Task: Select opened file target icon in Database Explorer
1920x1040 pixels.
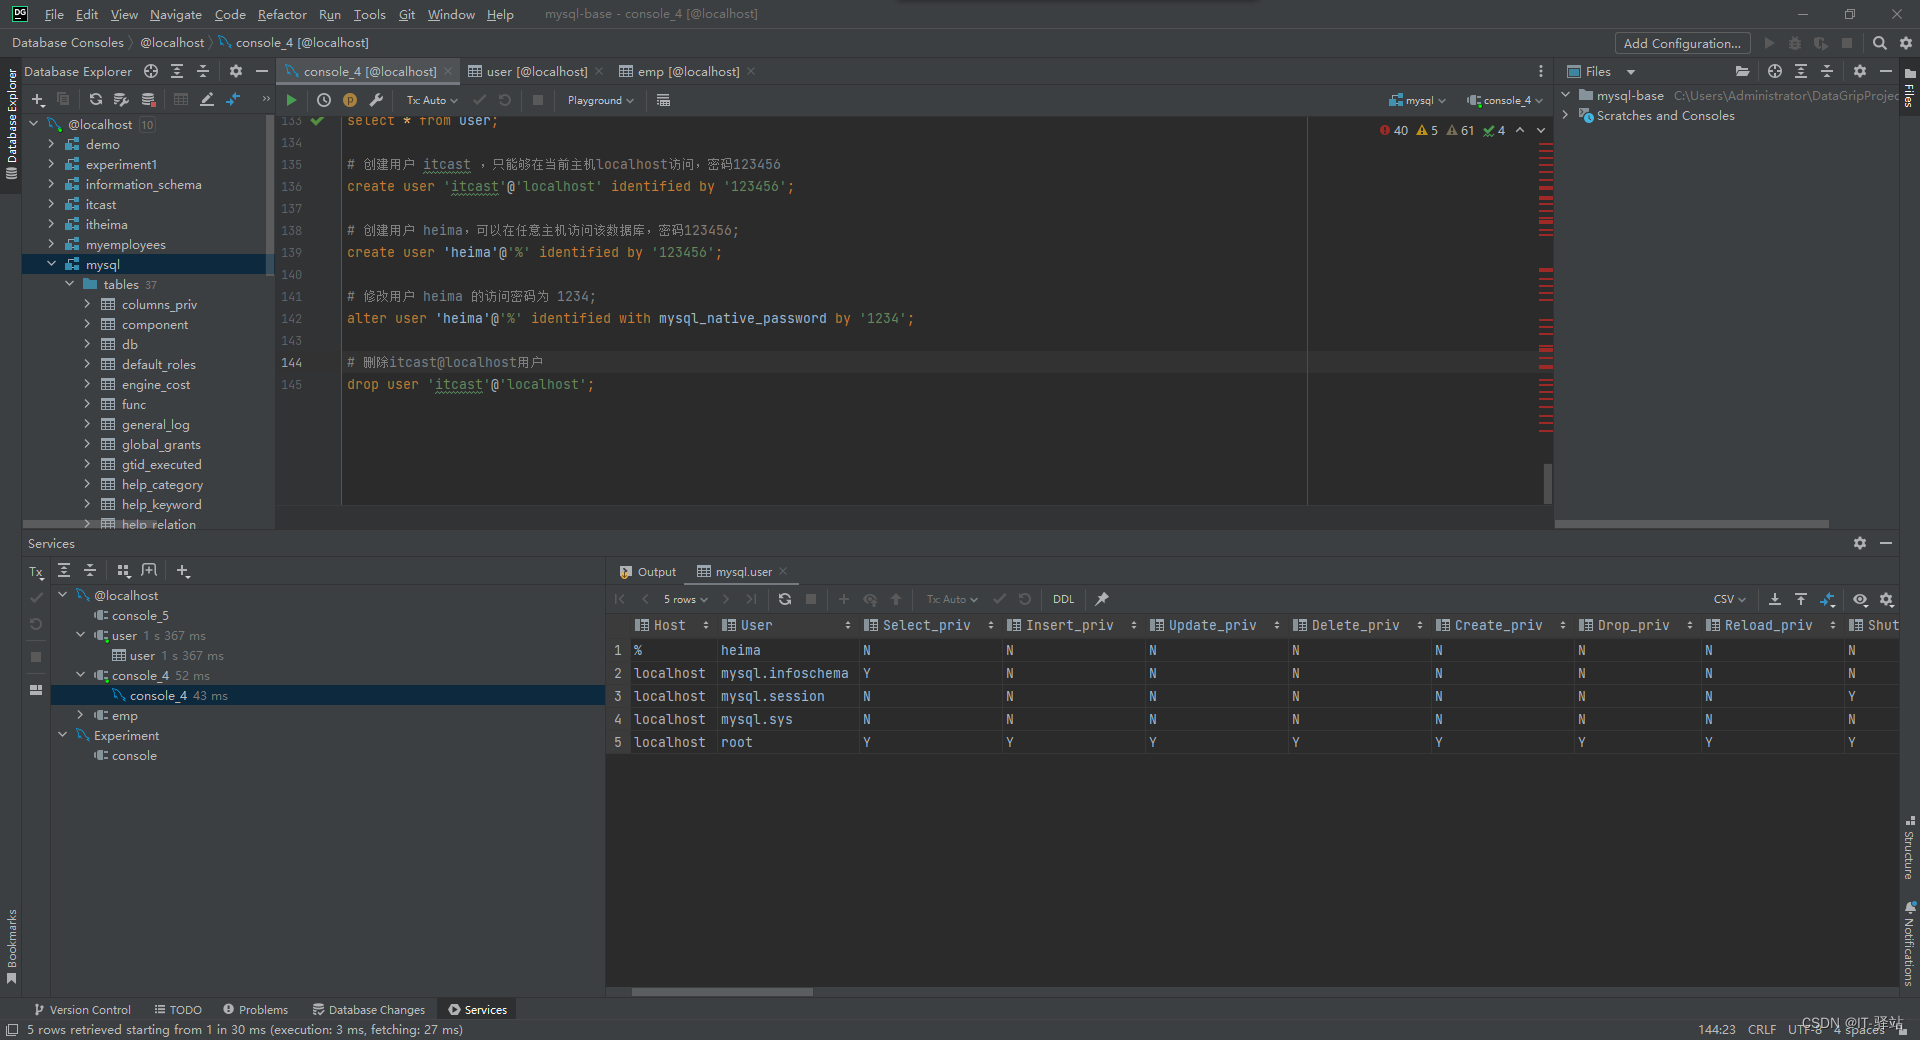Action: pos(151,71)
